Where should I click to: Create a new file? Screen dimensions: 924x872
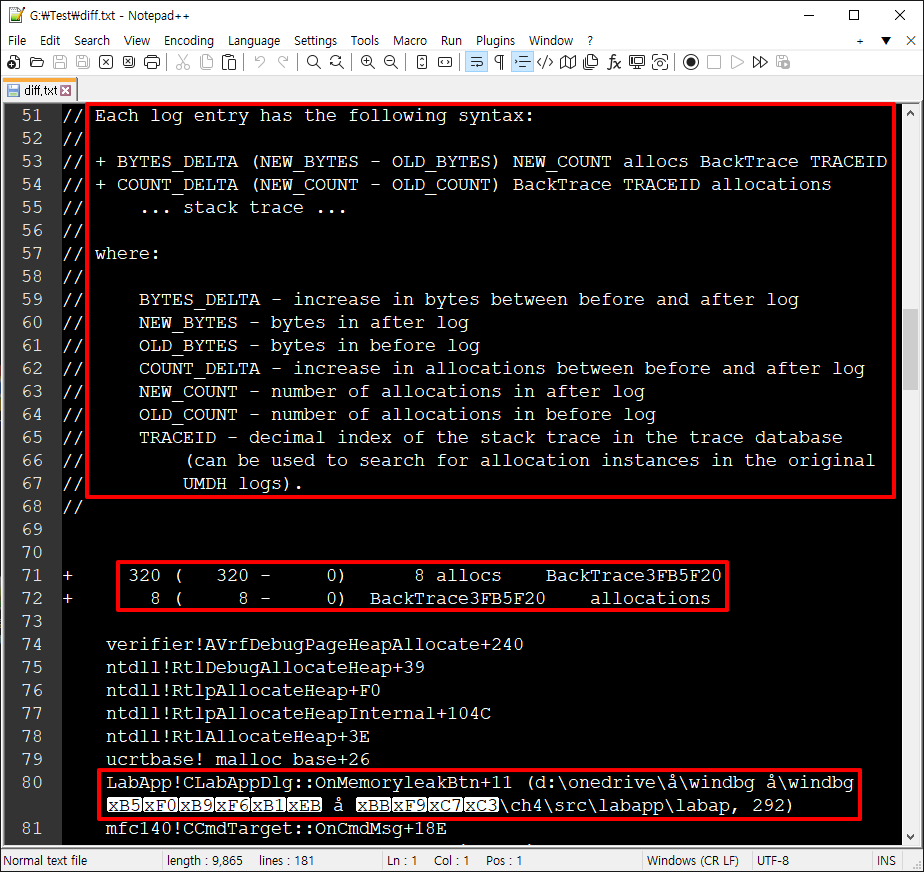point(14,62)
